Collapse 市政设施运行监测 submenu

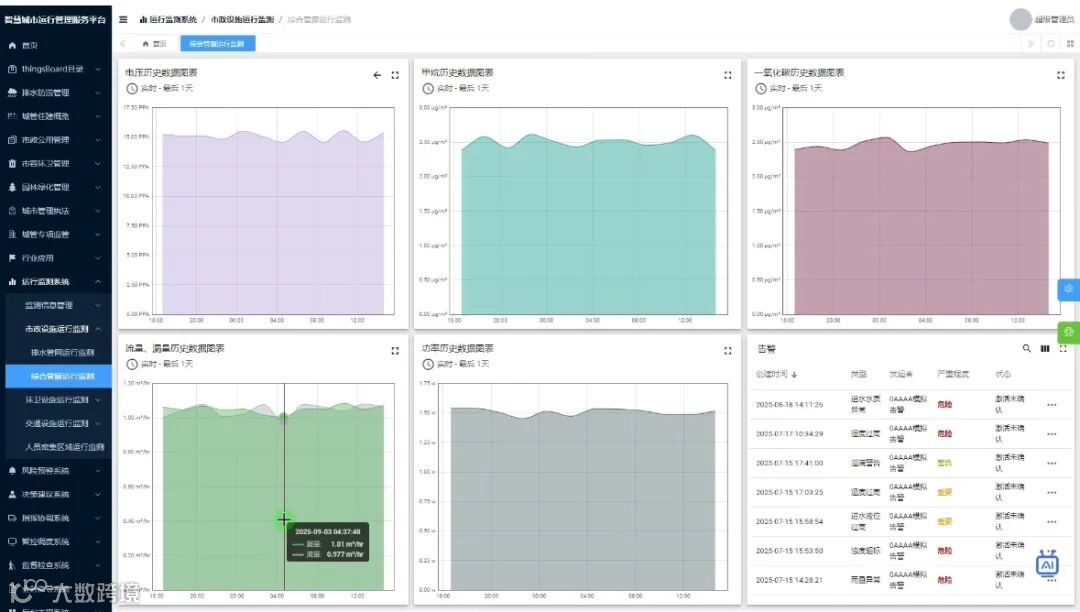59,328
